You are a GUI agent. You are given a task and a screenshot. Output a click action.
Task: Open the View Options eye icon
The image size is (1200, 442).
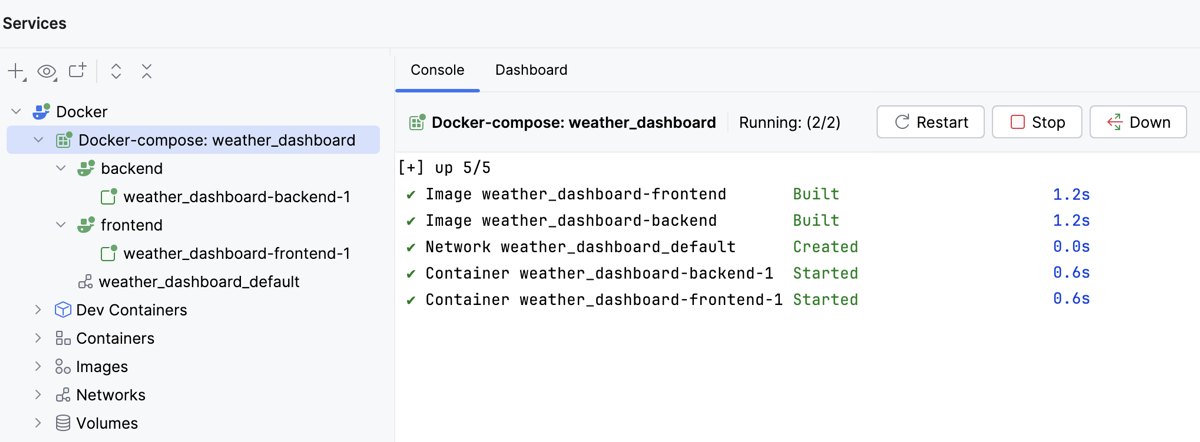coord(46,72)
